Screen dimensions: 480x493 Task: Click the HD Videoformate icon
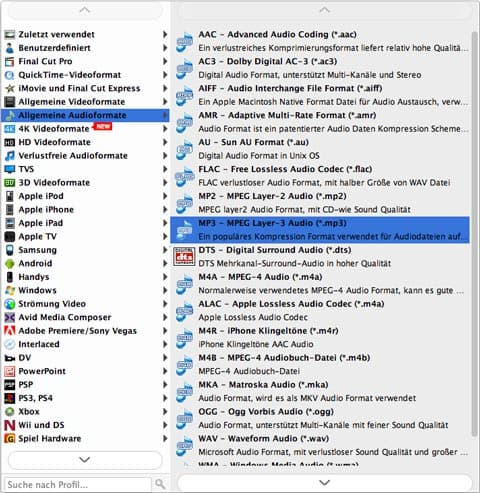[10, 142]
